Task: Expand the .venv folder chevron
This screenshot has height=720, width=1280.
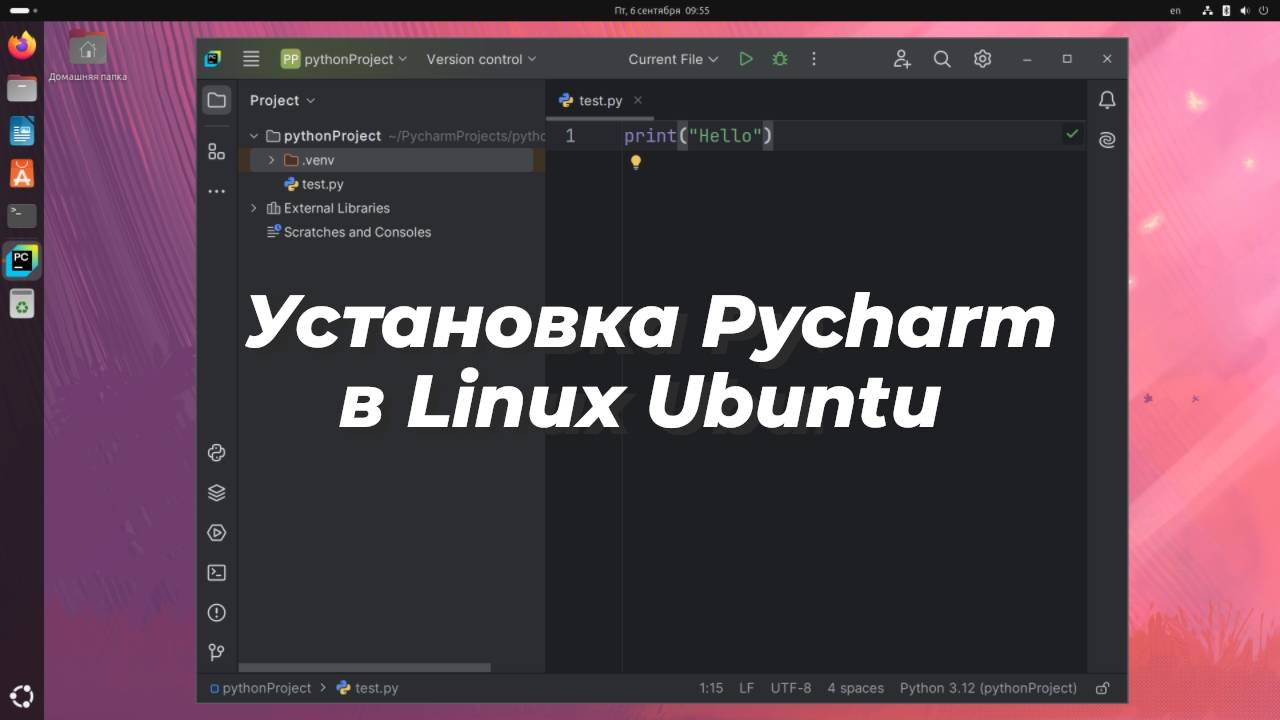Action: pyautogui.click(x=271, y=160)
